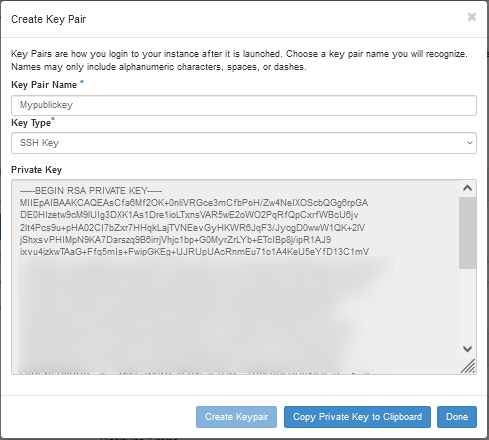Click the Key Type label

31,123
